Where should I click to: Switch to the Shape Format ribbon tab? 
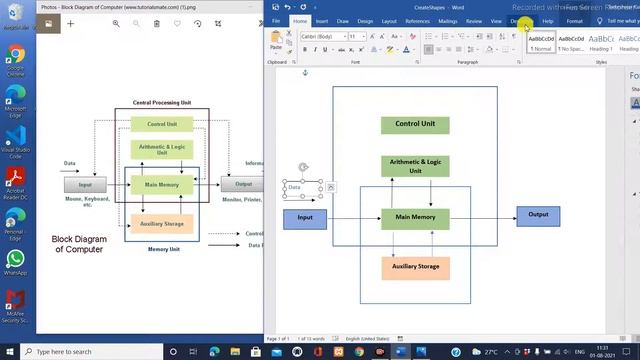tap(574, 21)
